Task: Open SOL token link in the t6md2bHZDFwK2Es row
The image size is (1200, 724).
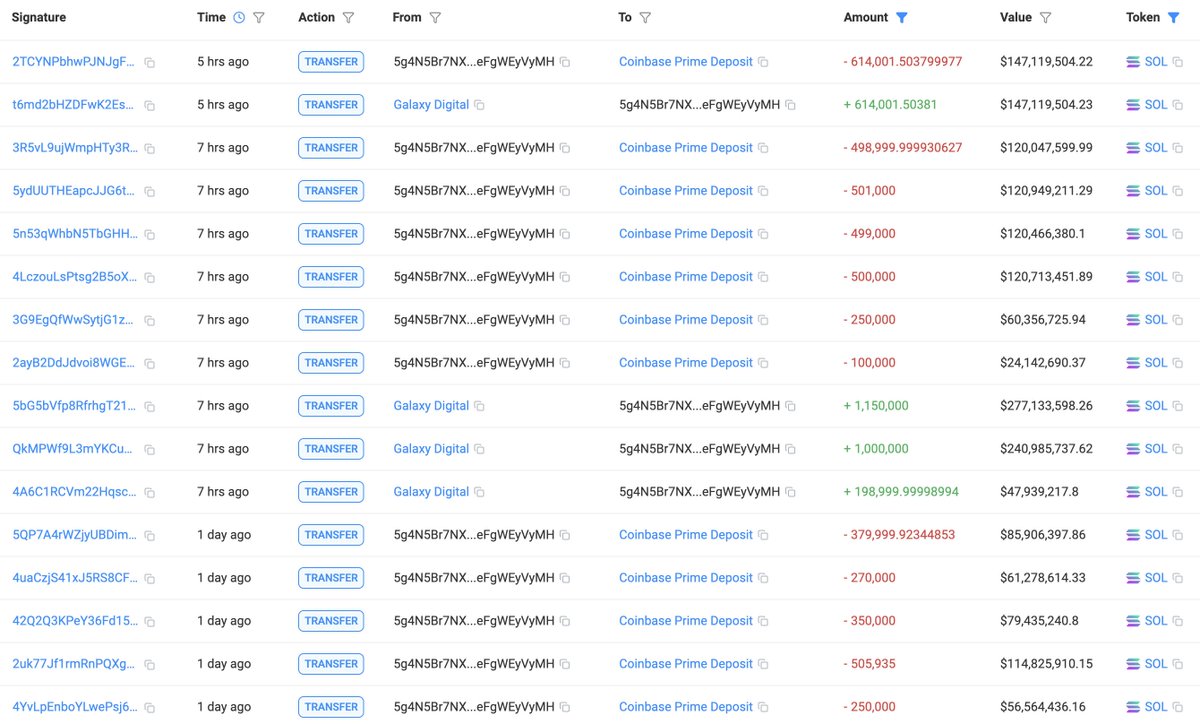Action: point(1156,105)
